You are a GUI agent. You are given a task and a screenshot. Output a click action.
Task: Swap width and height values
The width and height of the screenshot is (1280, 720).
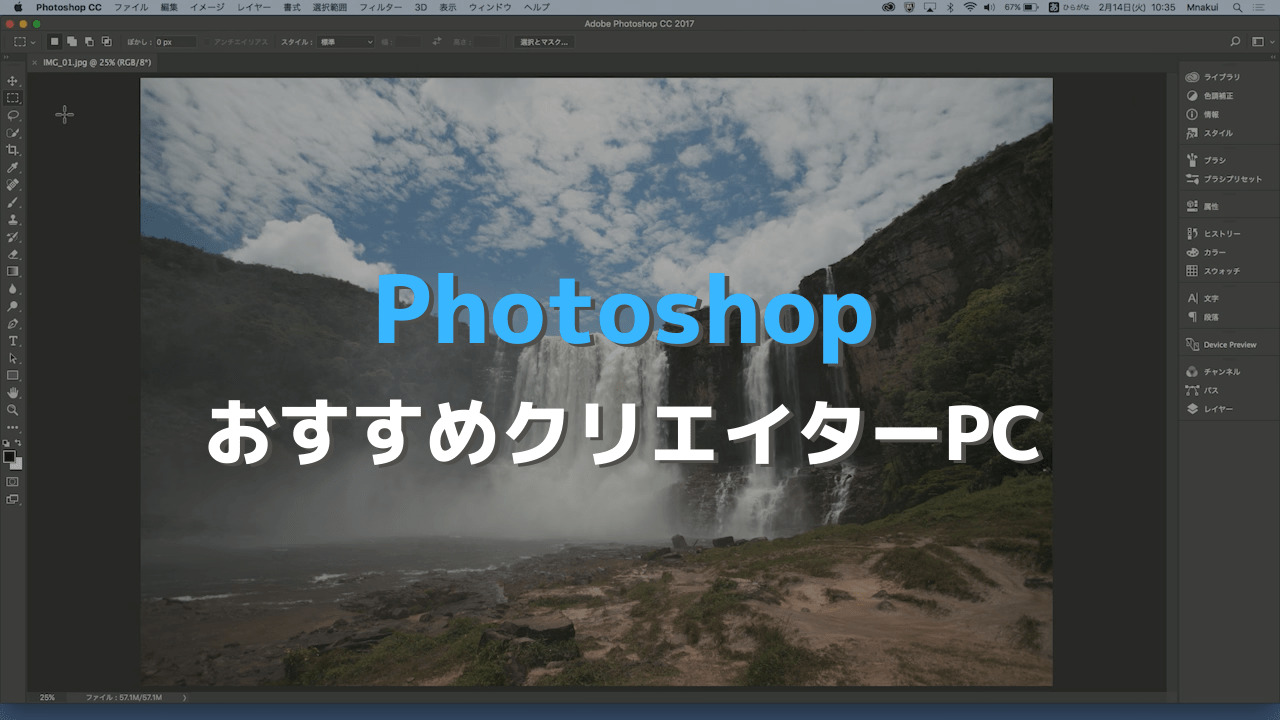tap(437, 42)
